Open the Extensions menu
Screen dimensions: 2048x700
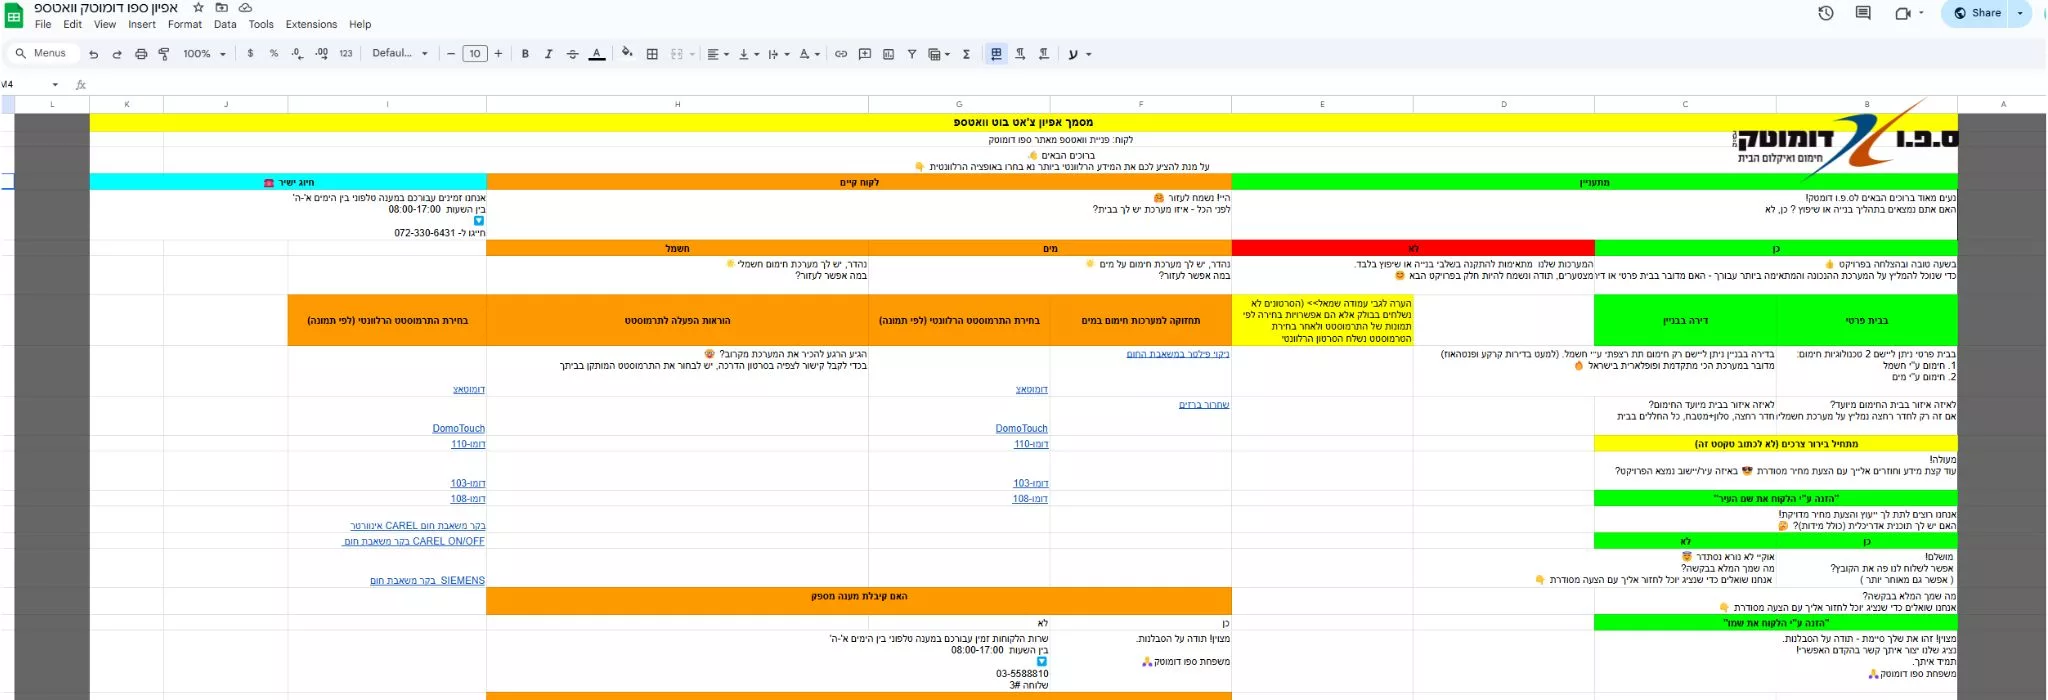click(311, 24)
